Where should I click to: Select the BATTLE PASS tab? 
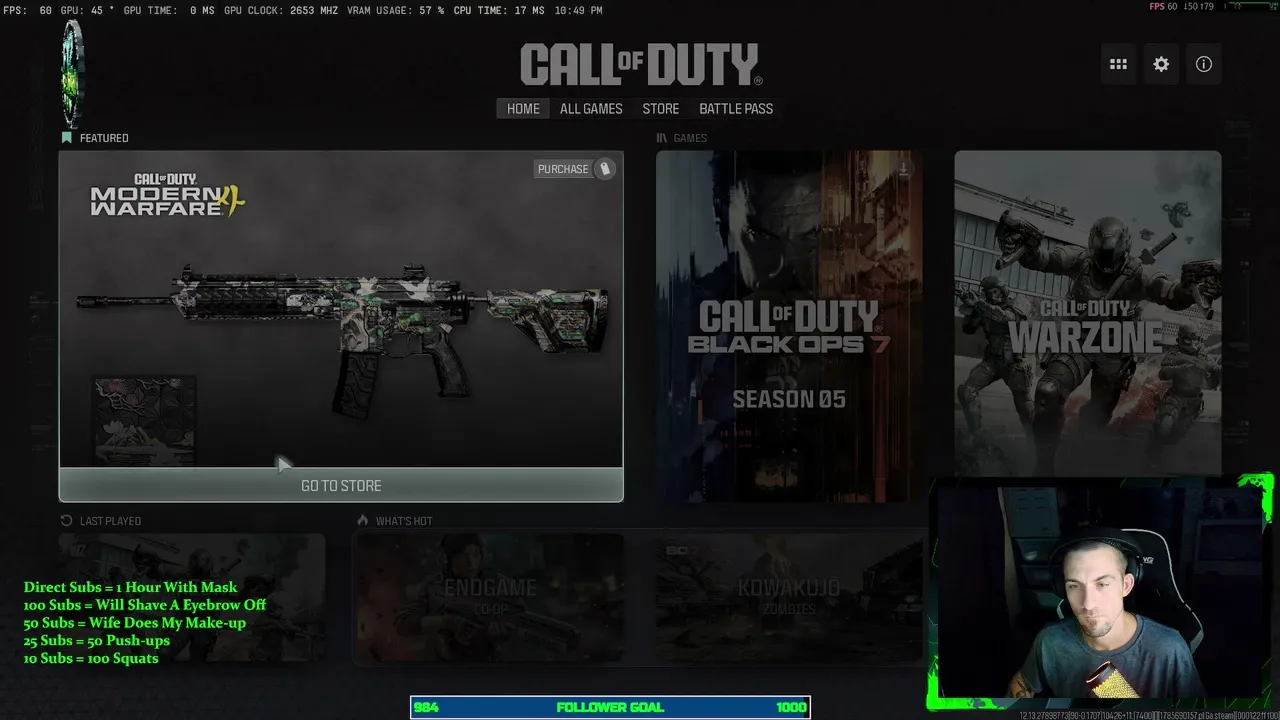pyautogui.click(x=736, y=109)
